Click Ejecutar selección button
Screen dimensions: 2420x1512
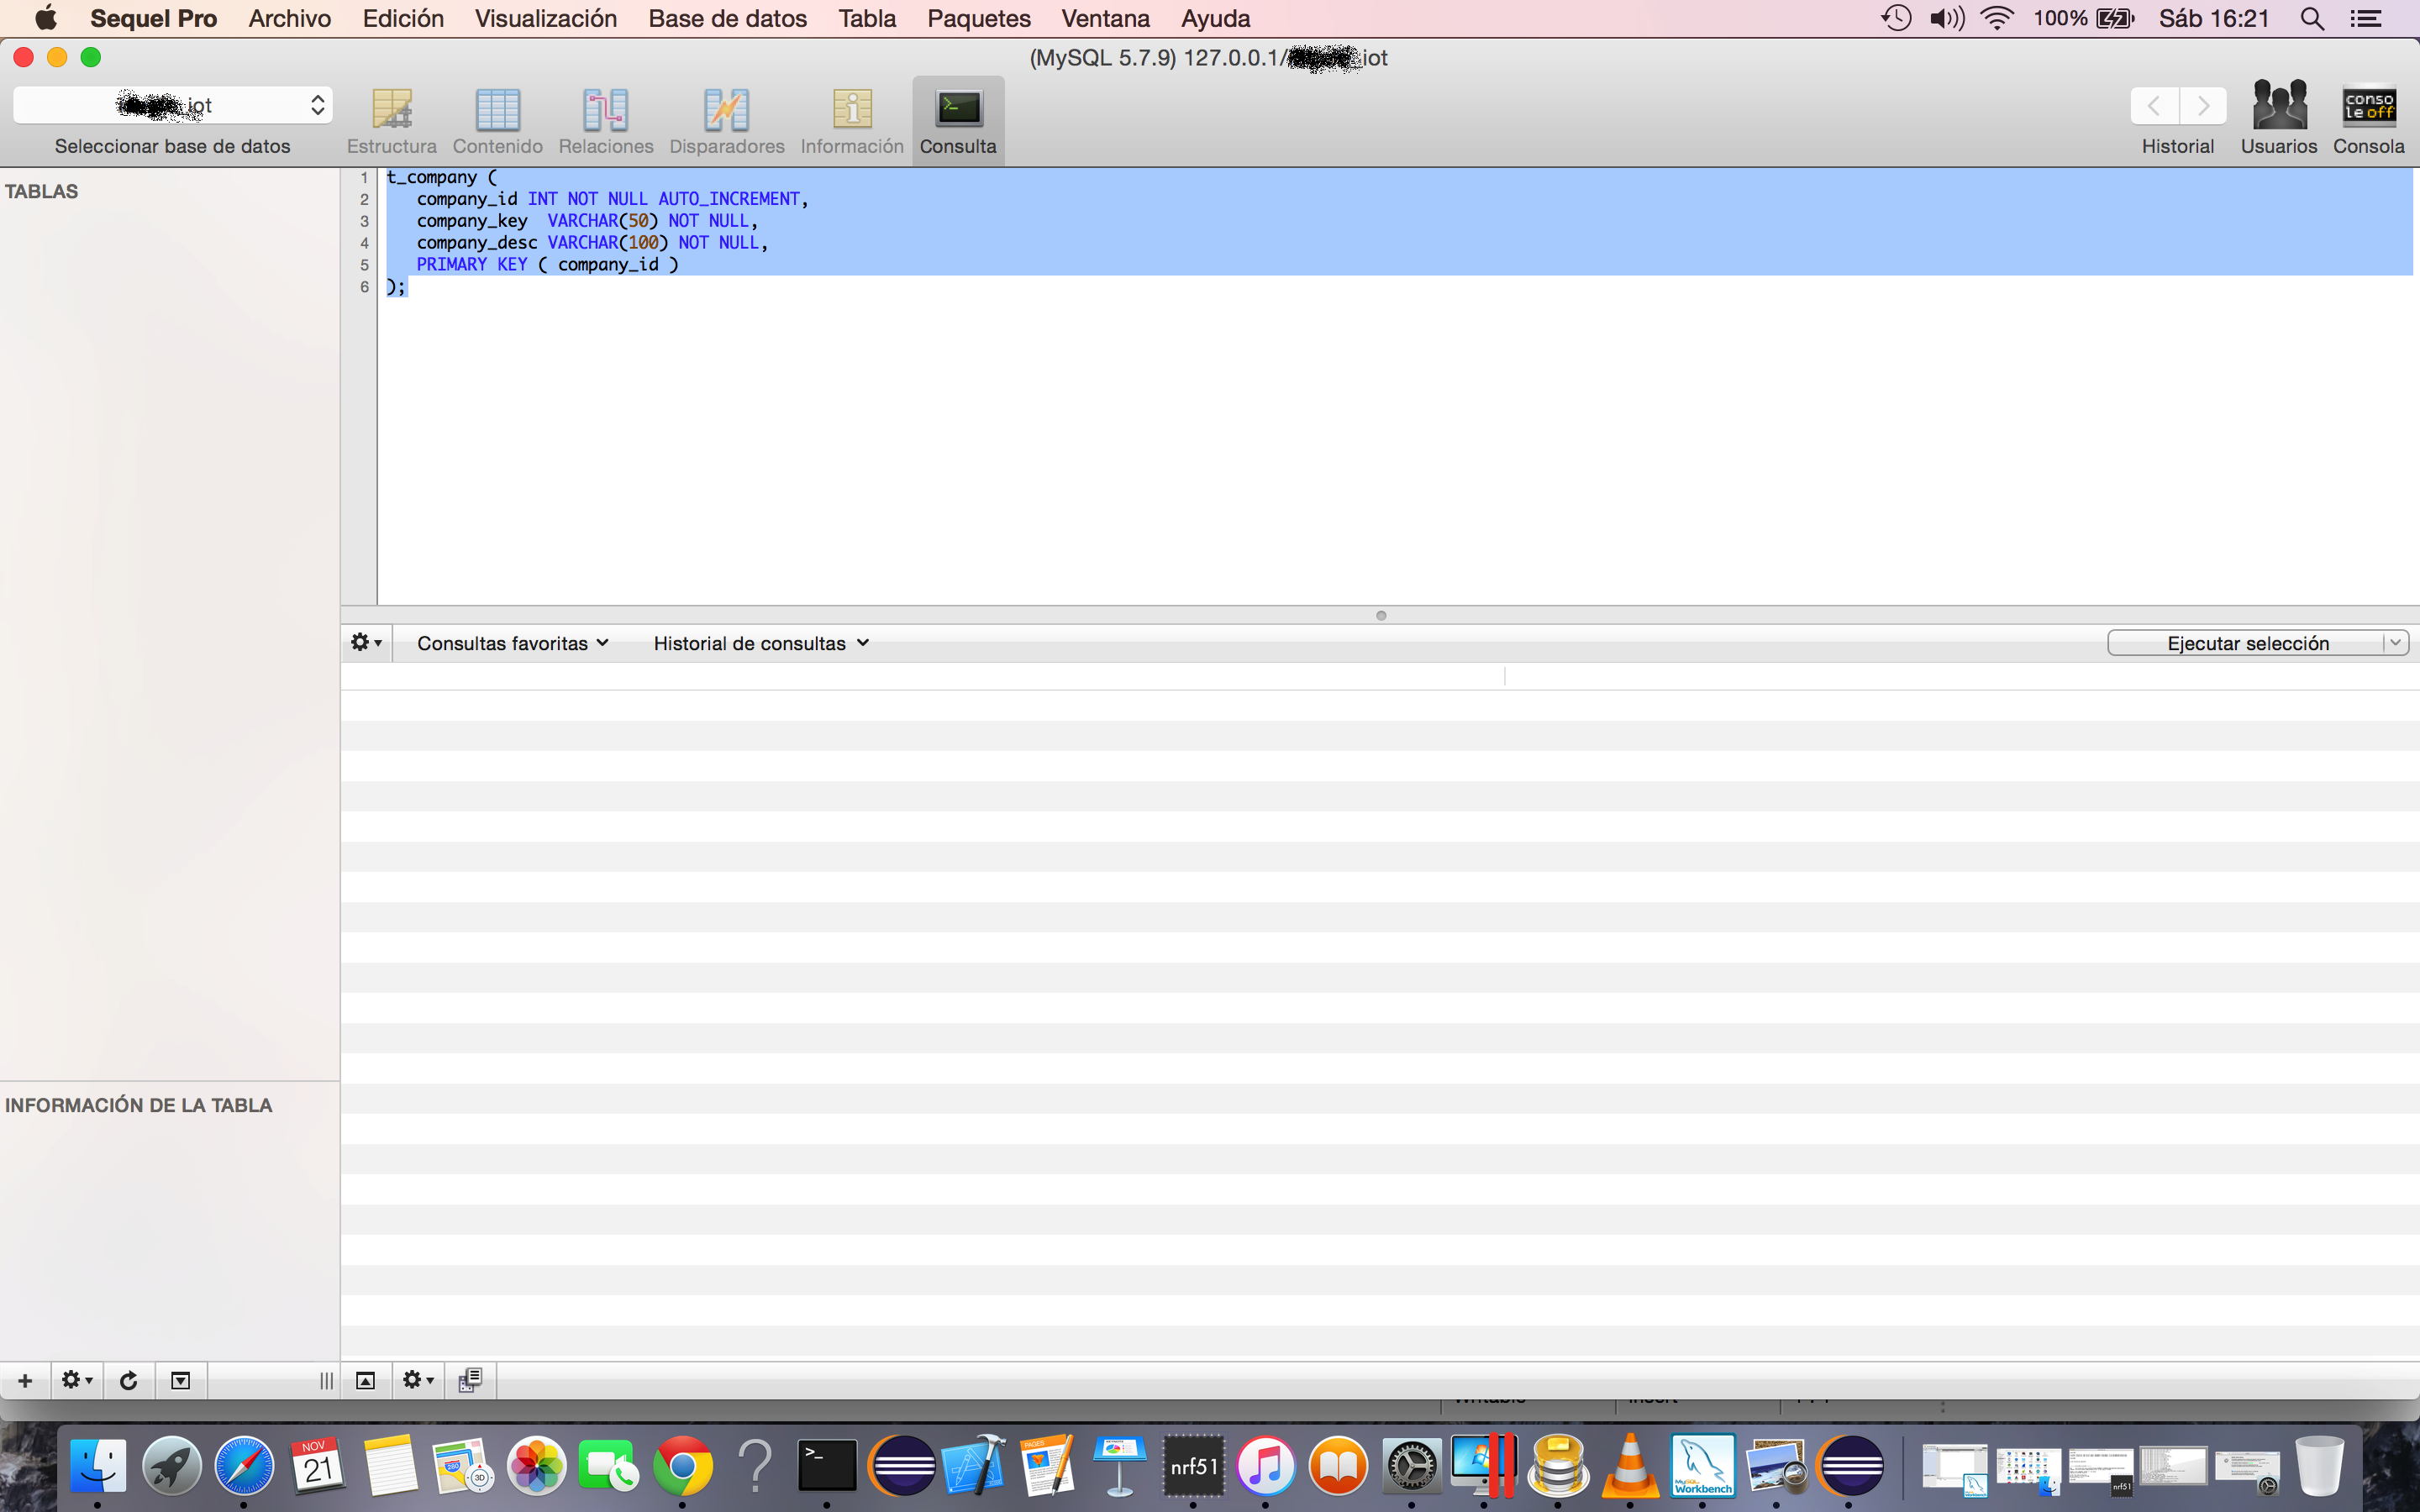tap(2247, 643)
